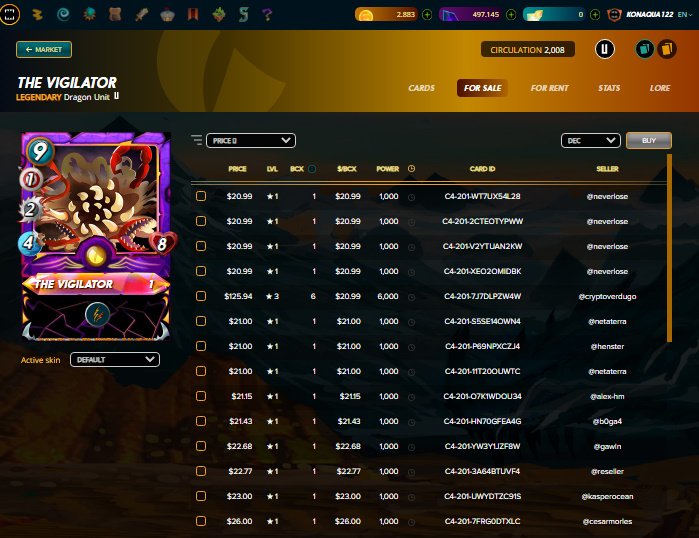699x538 pixels.
Task: Click the Buy button
Action: tap(649, 140)
